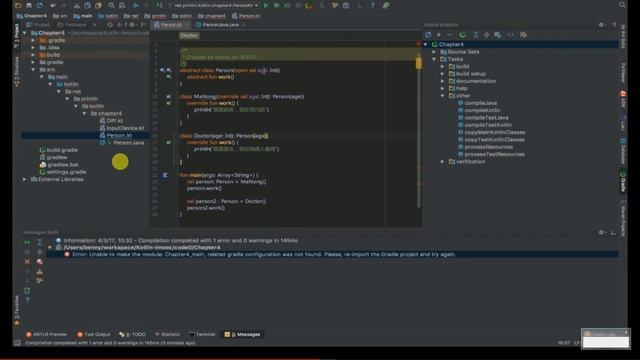640x360 pixels.
Task: Select compileKotlin Gradle task
Action: click(x=482, y=111)
